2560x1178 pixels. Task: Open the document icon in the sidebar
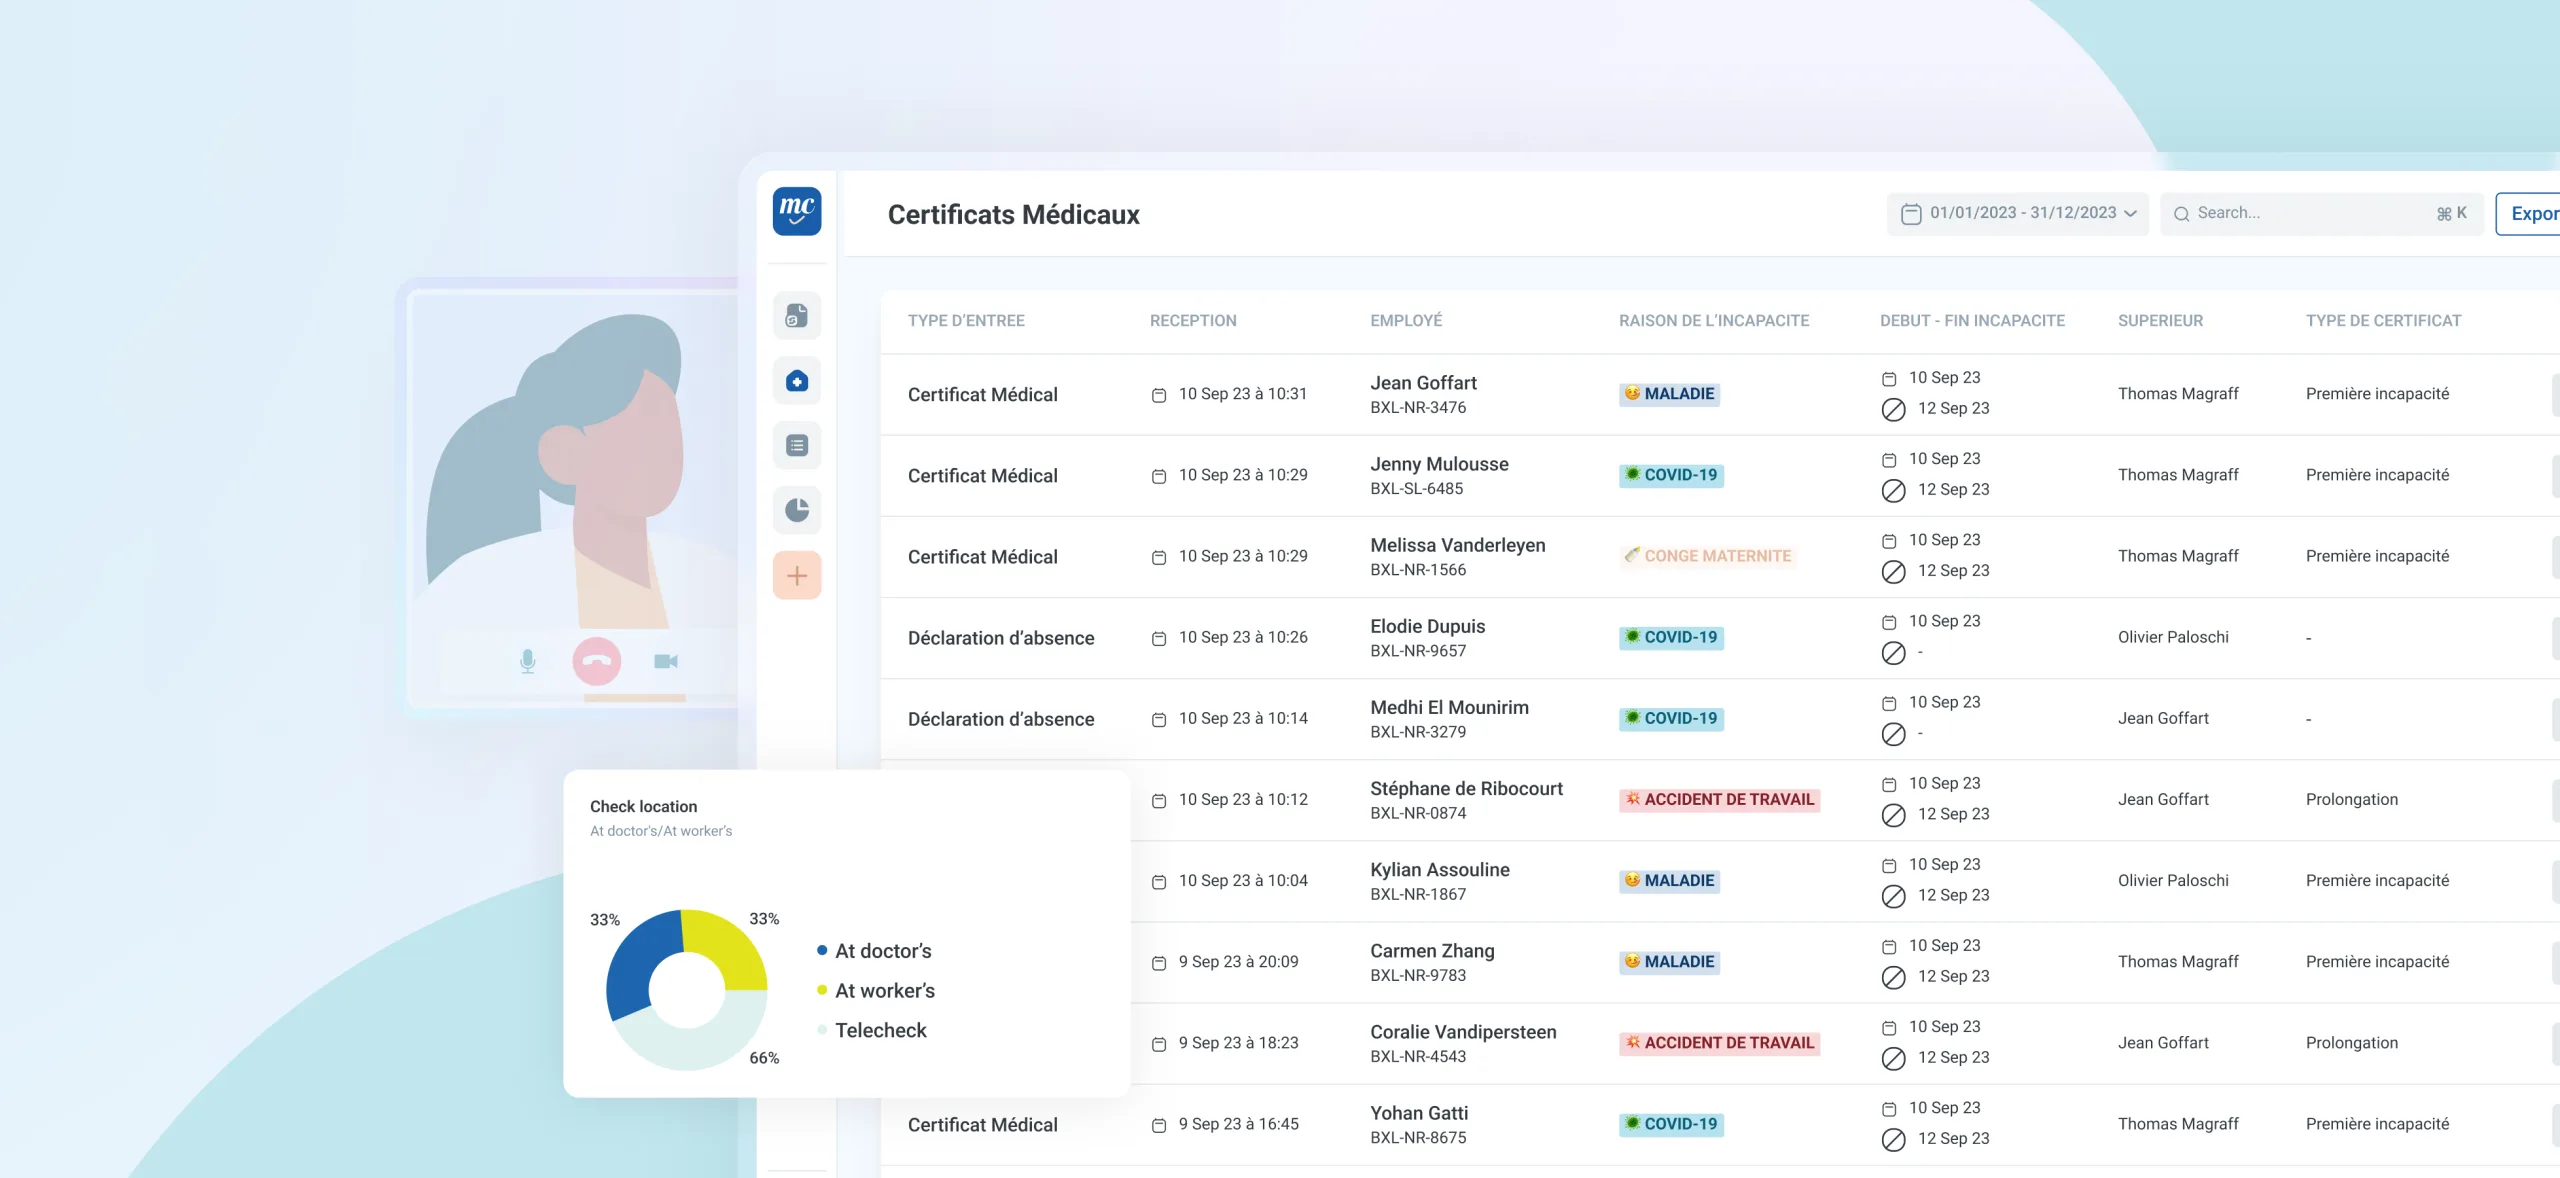click(797, 316)
